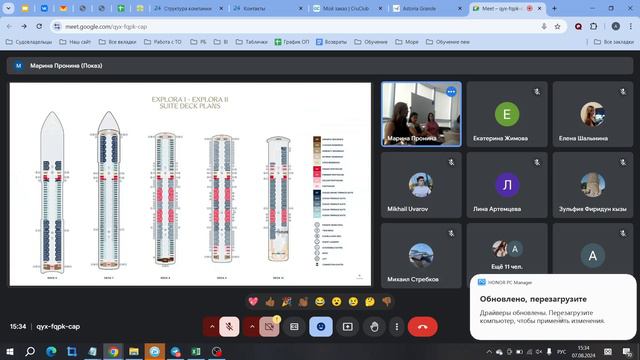Toggle the emoji reactions bar button

click(x=321, y=327)
